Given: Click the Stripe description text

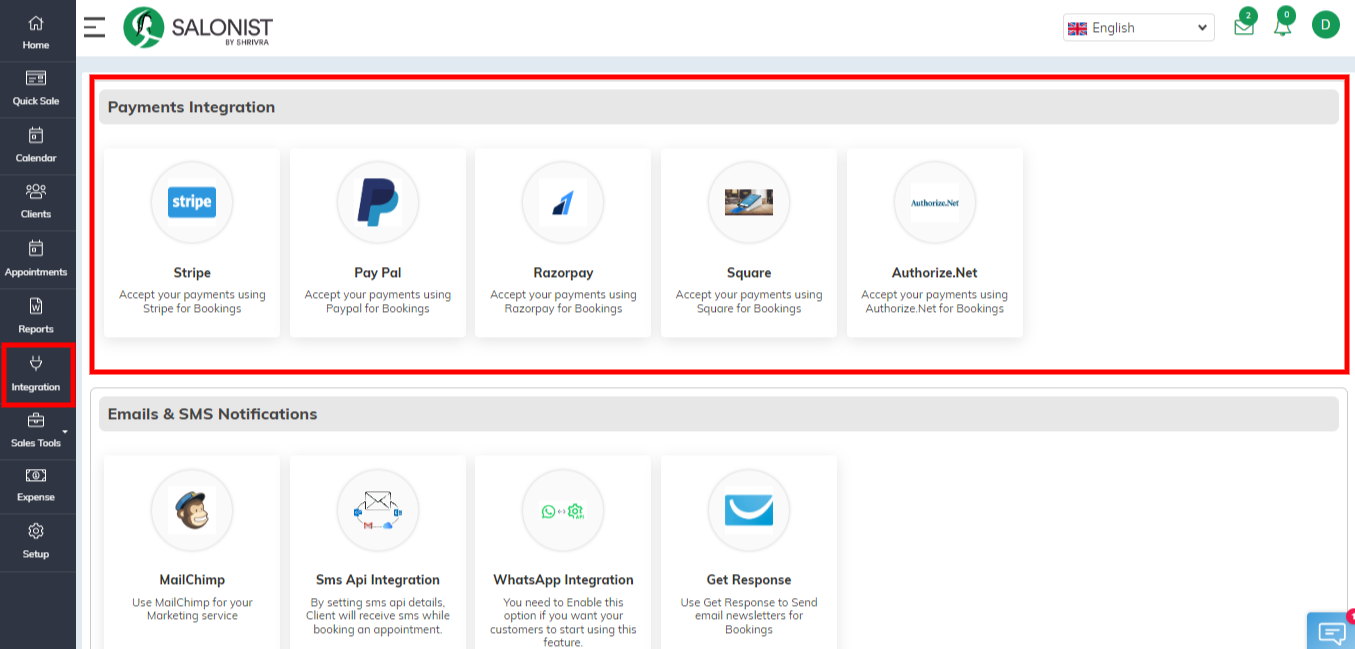Looking at the screenshot, I should 192,302.
